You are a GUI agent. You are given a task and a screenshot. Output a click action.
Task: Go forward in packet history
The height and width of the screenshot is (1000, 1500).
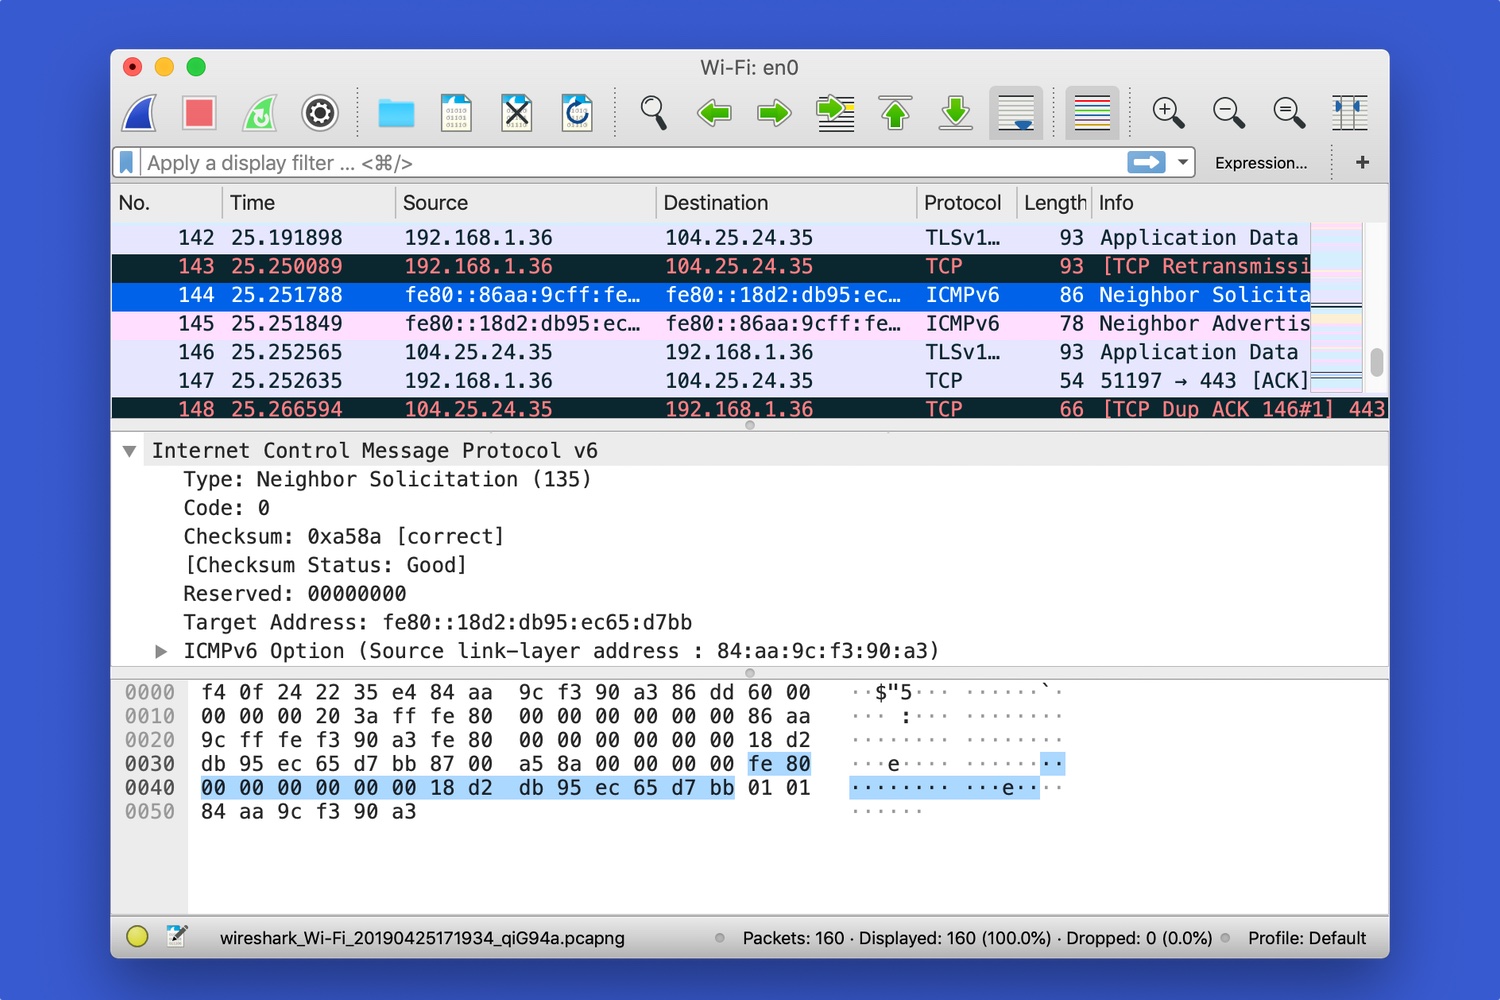(x=774, y=113)
